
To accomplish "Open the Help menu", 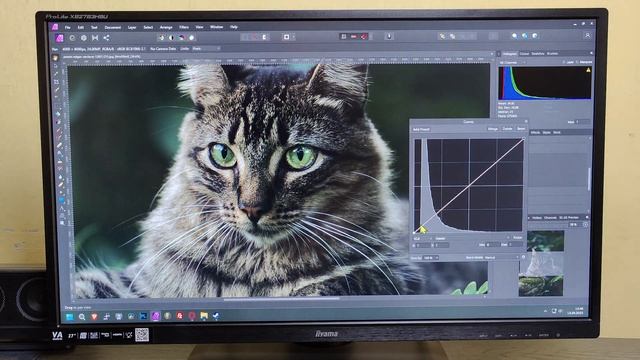I will click(x=233, y=27).
